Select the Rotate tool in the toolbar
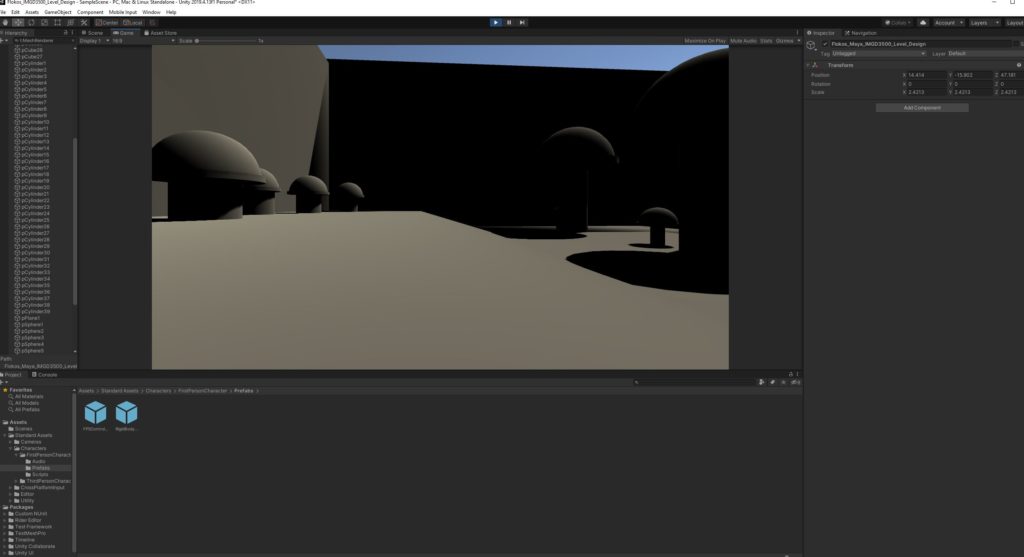This screenshot has width=1024, height=557. [31, 22]
